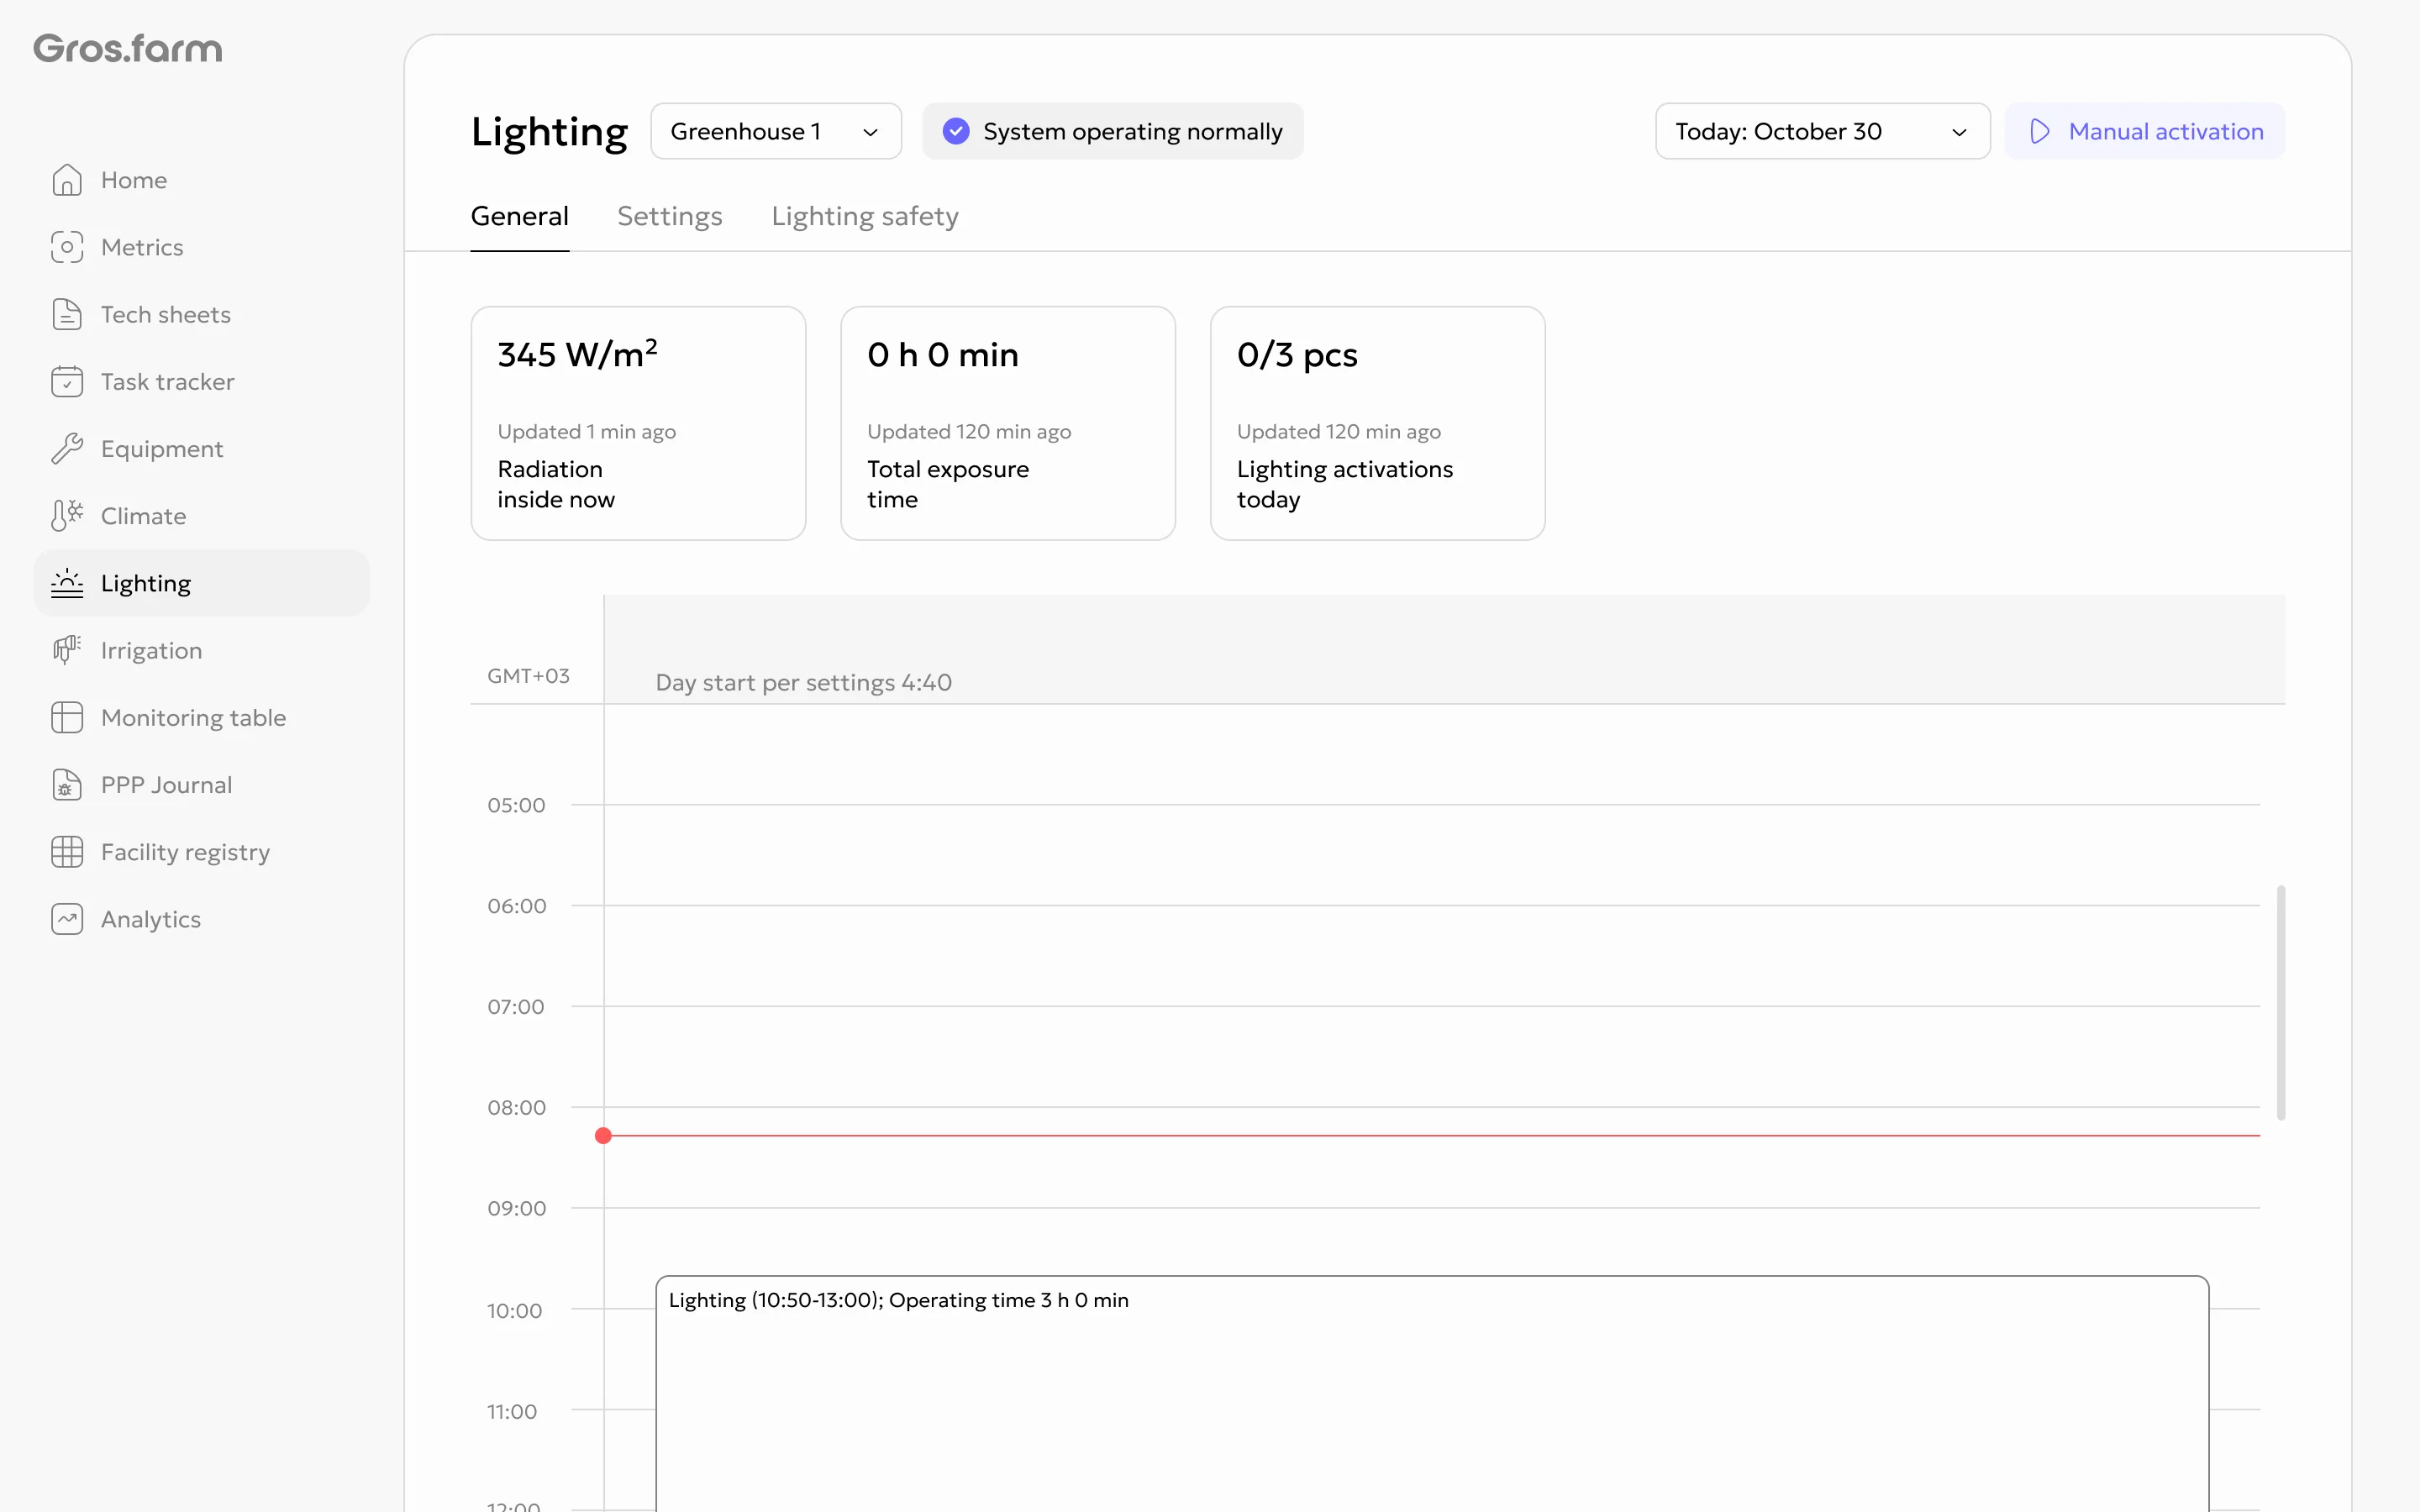Click the 06:00 time label

point(516,906)
